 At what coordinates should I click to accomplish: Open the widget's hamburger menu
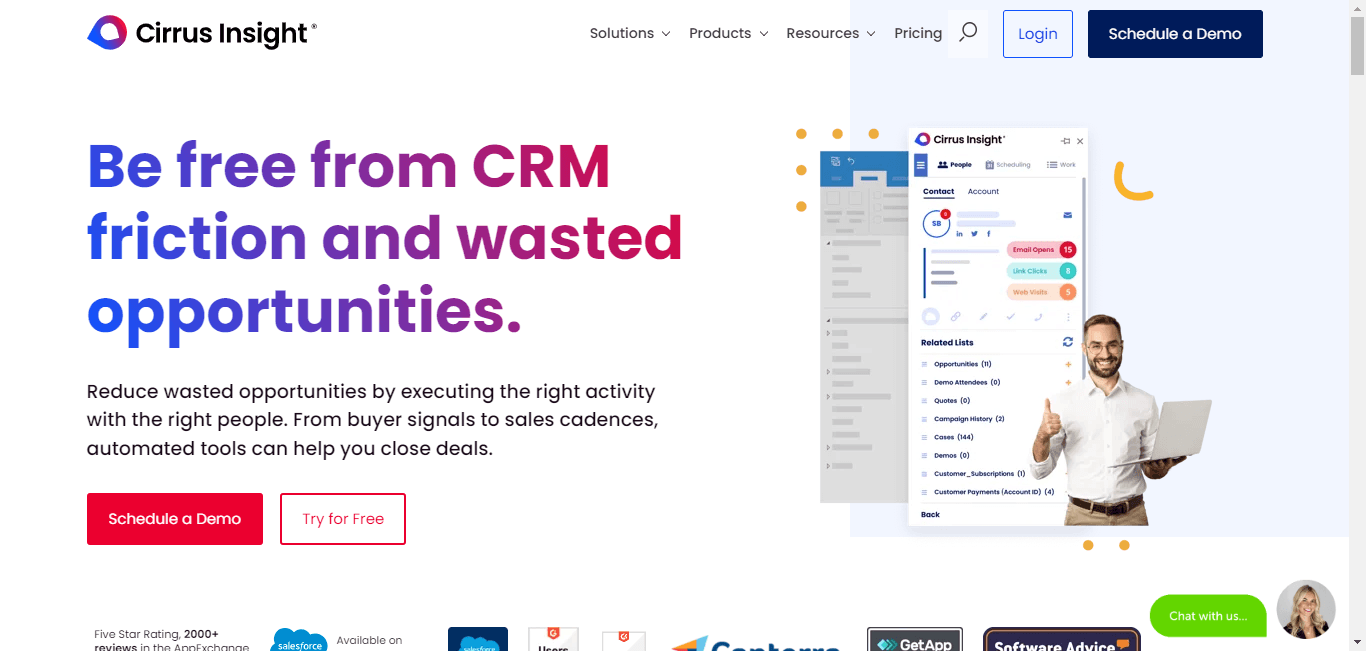tap(921, 164)
